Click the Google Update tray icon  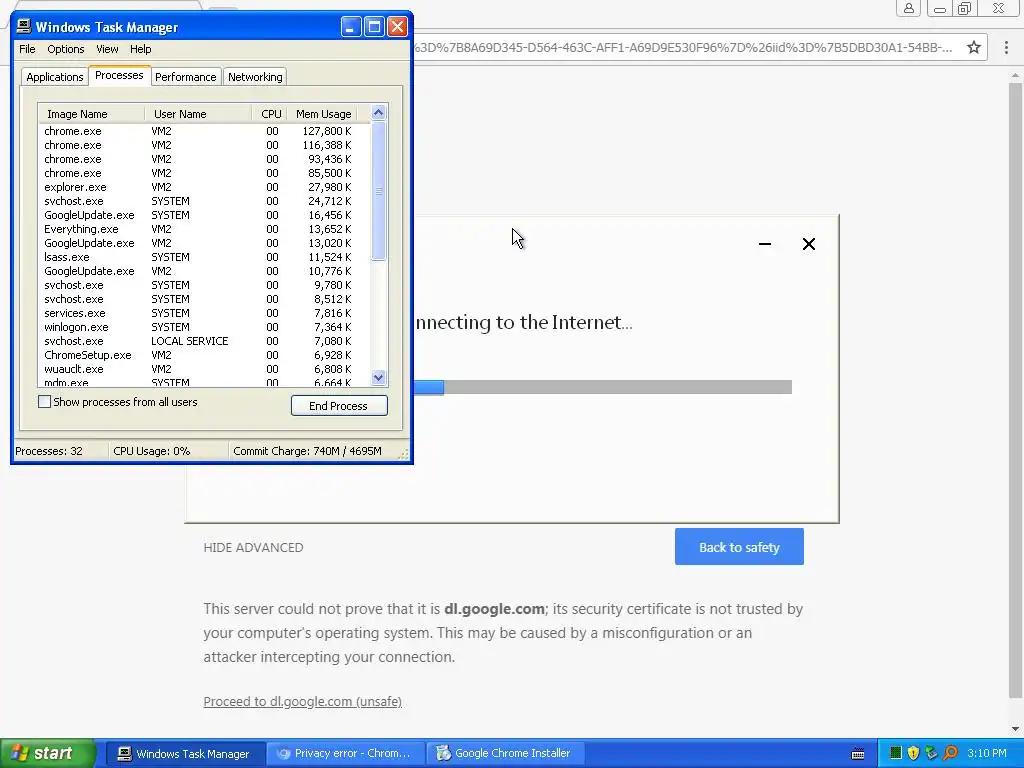(x=931, y=753)
